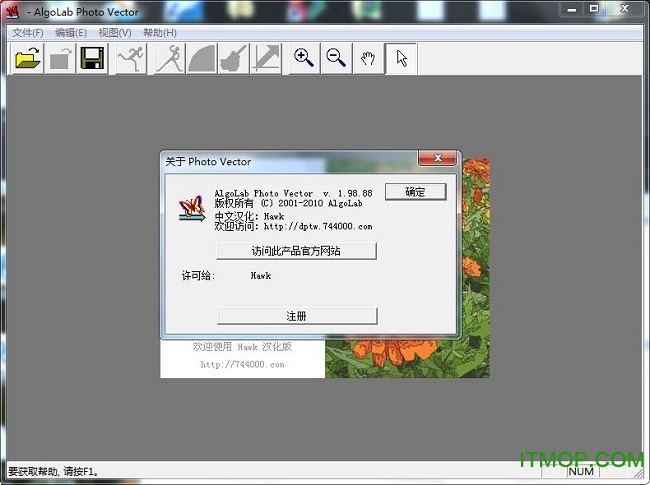Image resolution: width=650 pixels, height=485 pixels.
Task: Minimize the AlgoLab Photo Vector window
Action: (x=572, y=9)
